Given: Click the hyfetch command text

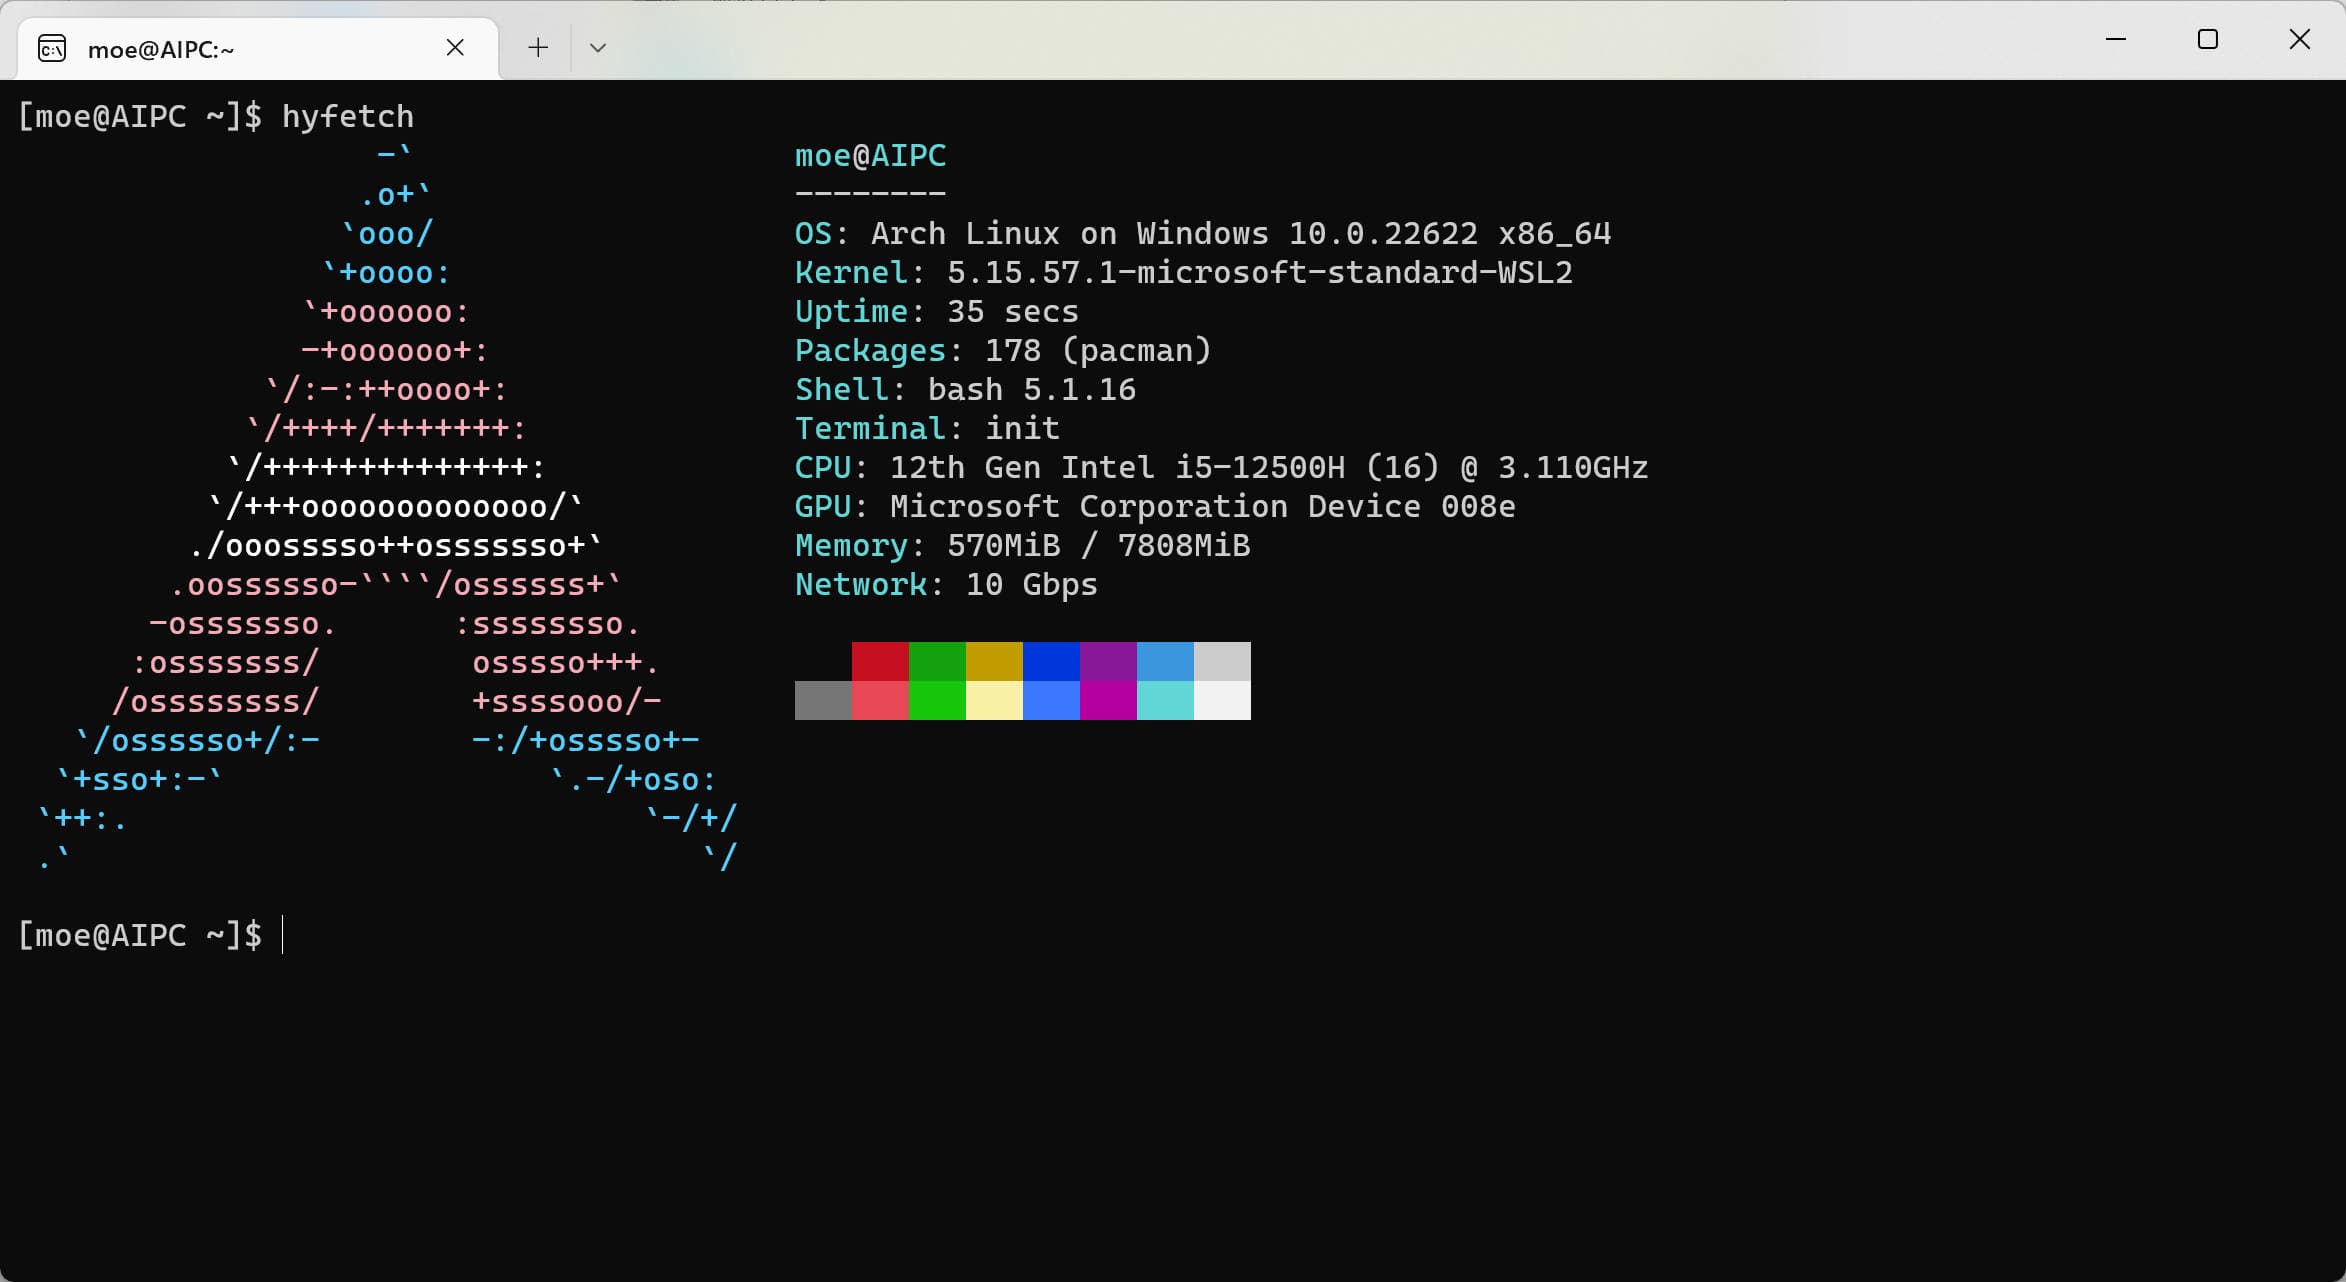Looking at the screenshot, I should coord(347,117).
